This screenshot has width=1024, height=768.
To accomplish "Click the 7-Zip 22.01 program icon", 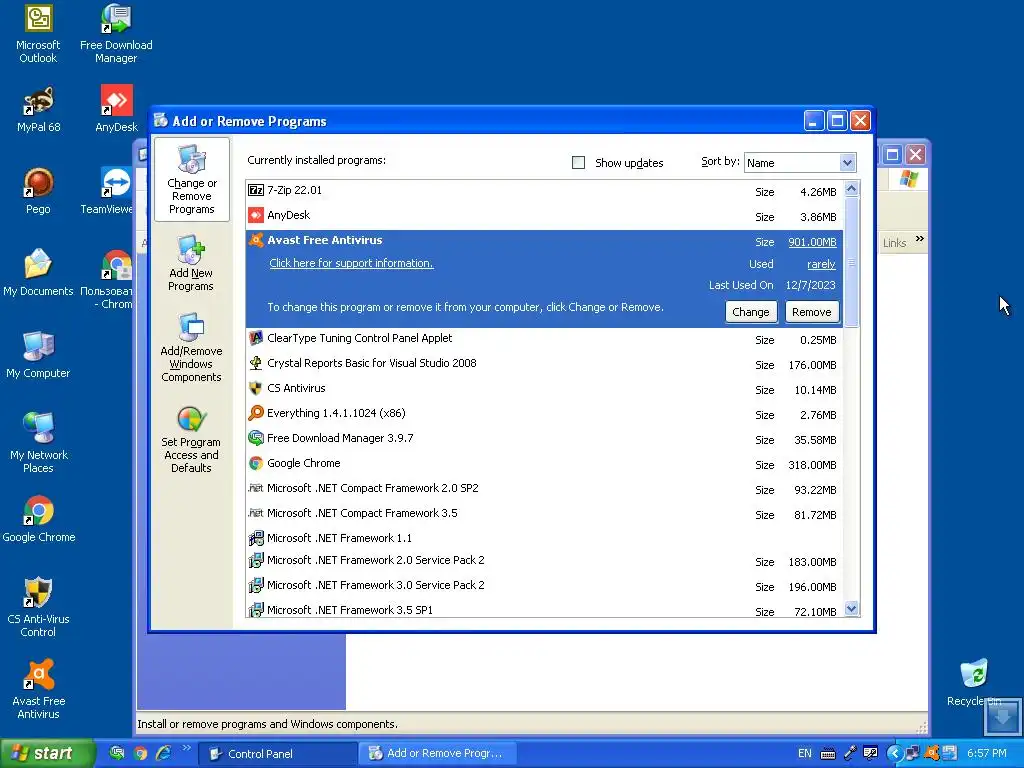I will tap(256, 190).
